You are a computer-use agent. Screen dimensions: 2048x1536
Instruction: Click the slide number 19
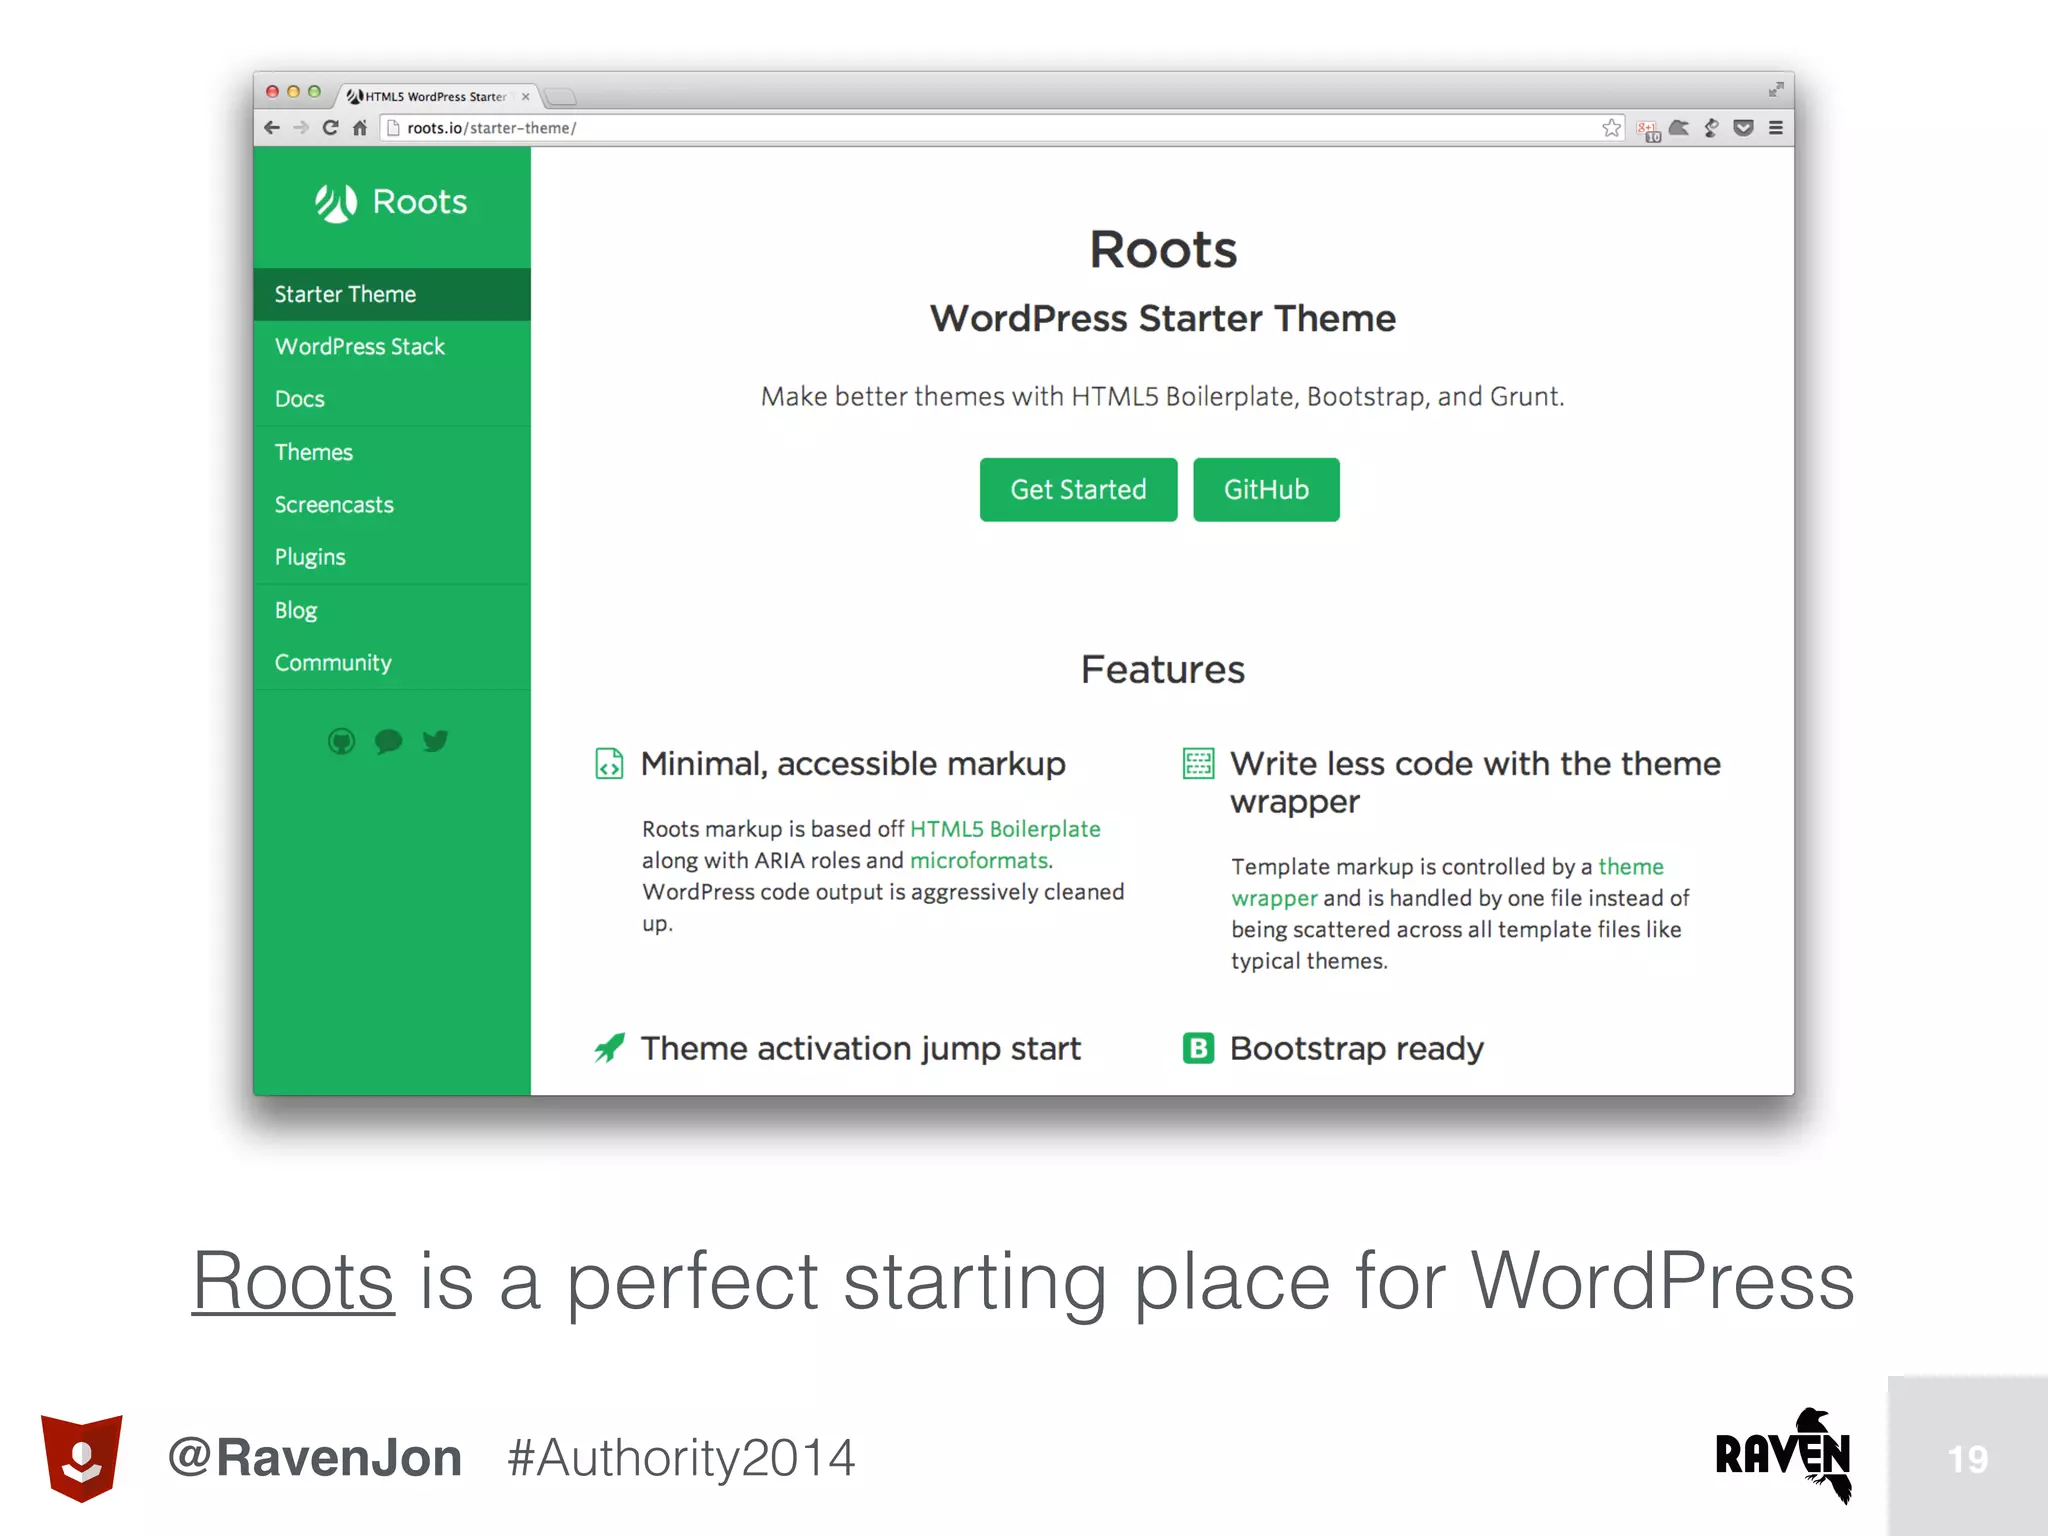(1968, 1459)
